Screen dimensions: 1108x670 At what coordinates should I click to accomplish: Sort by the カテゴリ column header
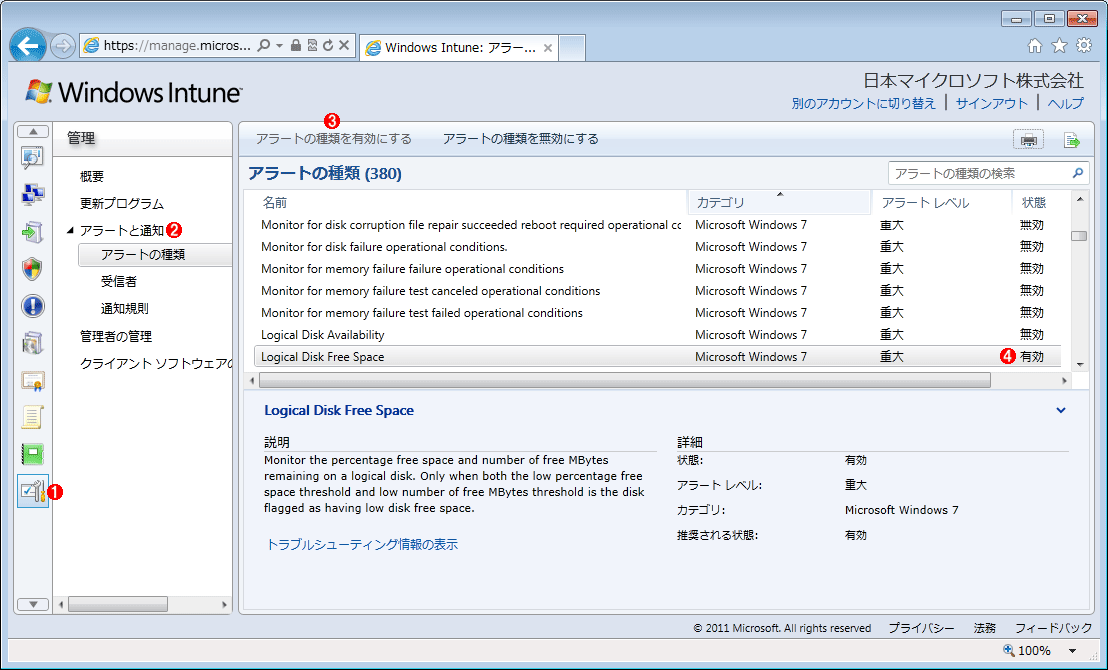point(779,203)
